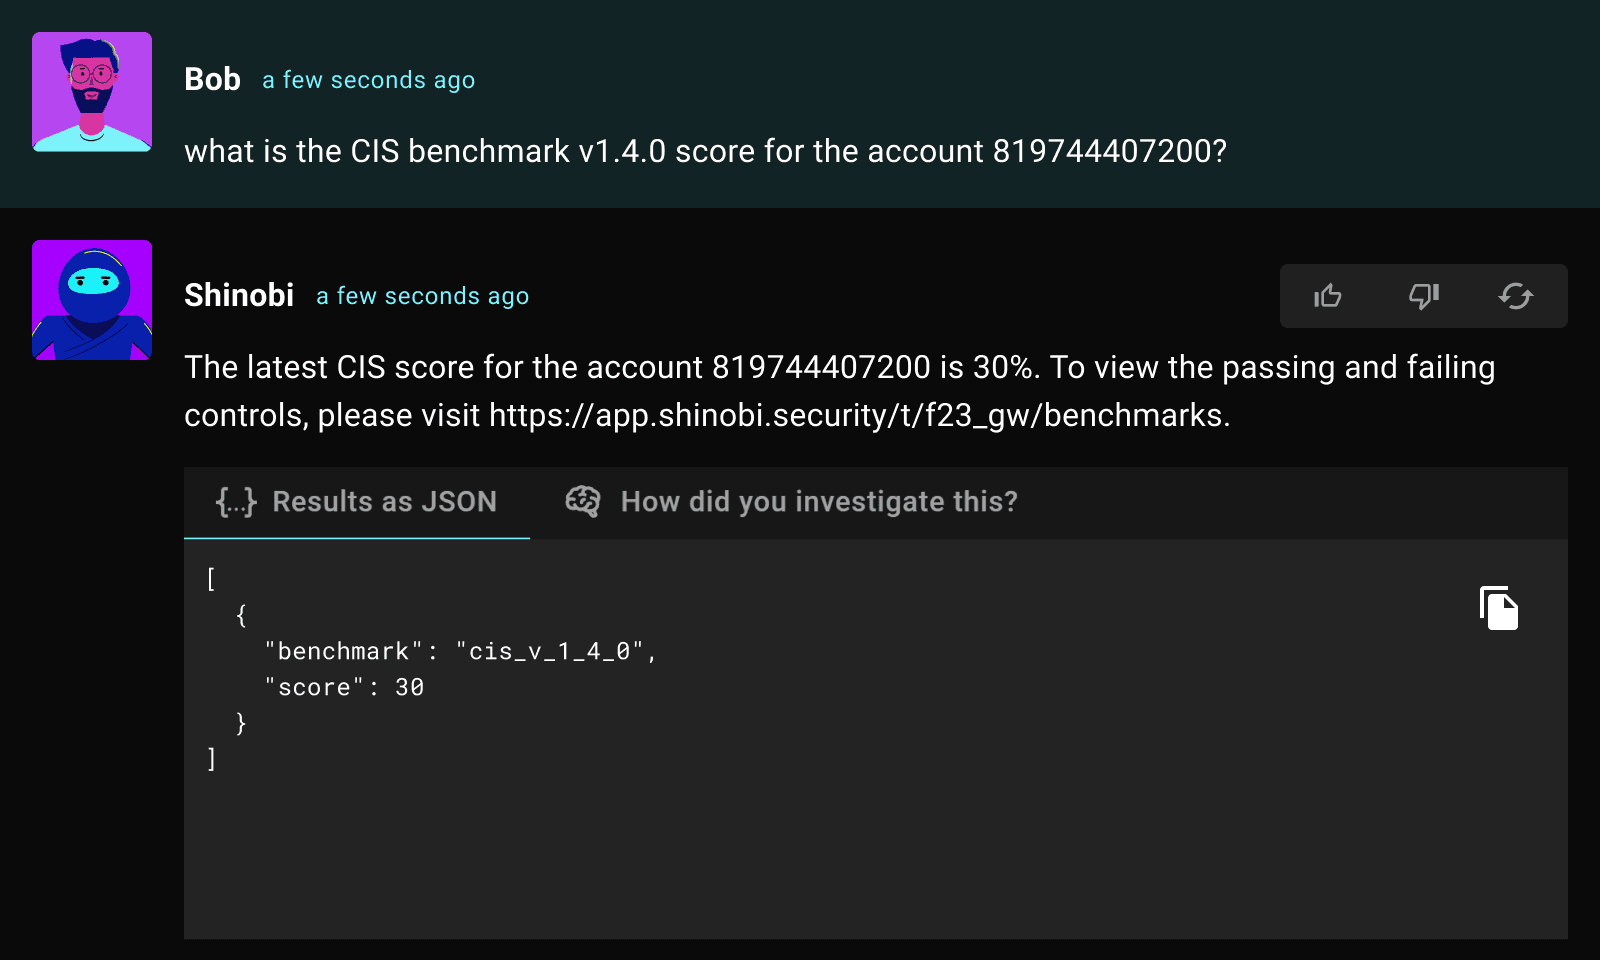Viewport: 1600px width, 960px height.
Task: Click the score value 30 in JSON
Action: coord(409,687)
